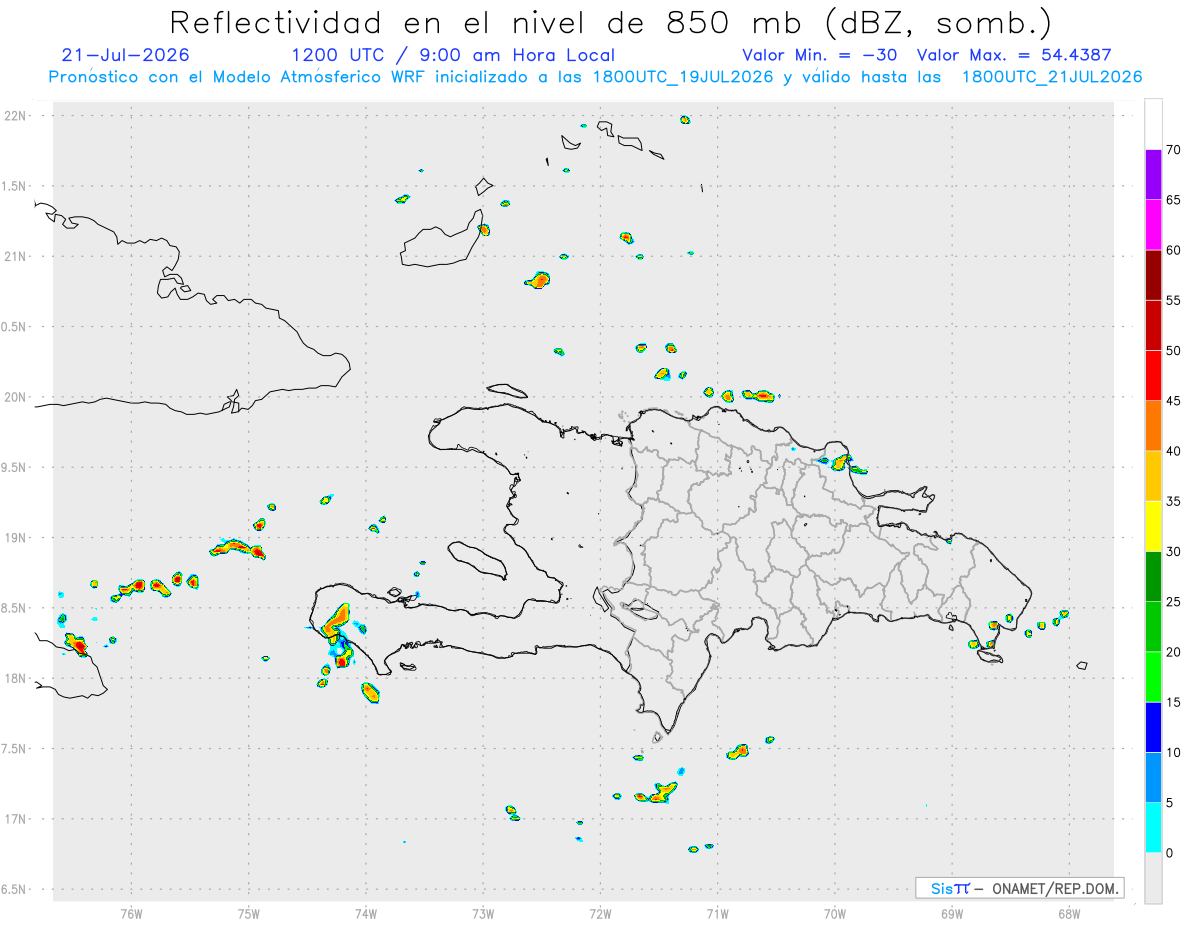
Task: Pick the gray below-zero band at colorbar bottom
Action: [1153, 878]
